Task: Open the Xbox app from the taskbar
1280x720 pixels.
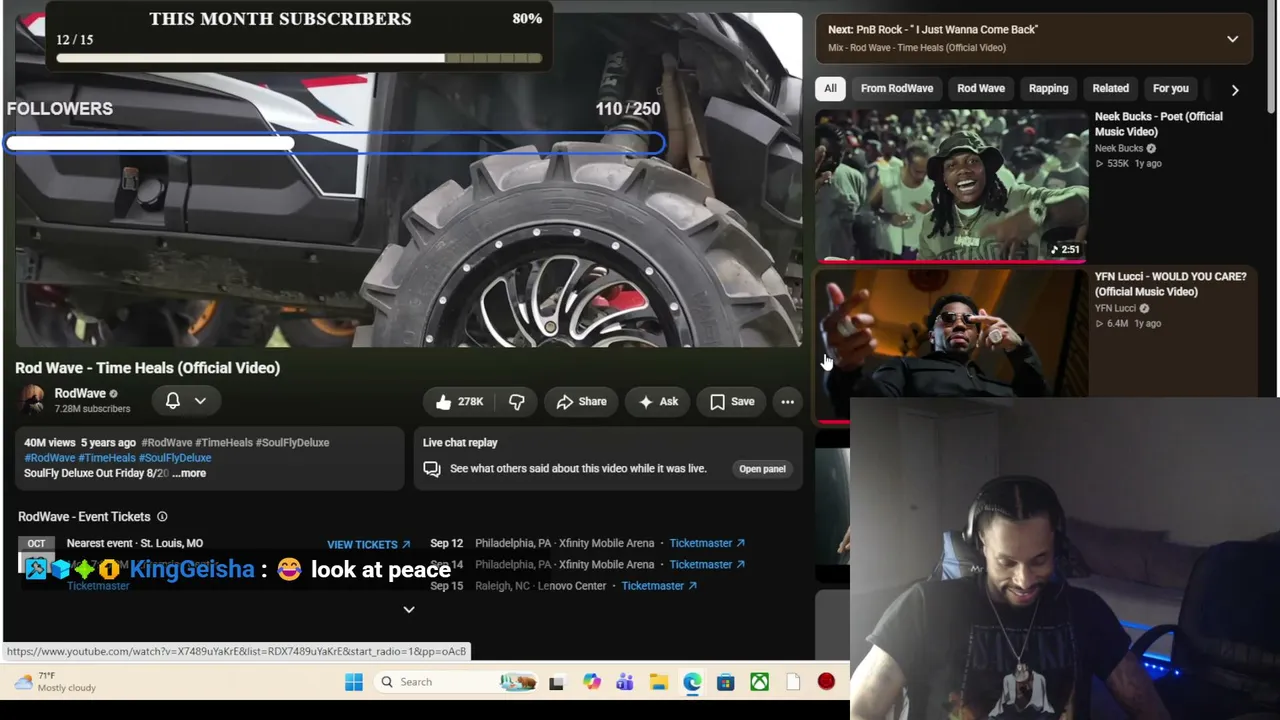Action: [760, 682]
